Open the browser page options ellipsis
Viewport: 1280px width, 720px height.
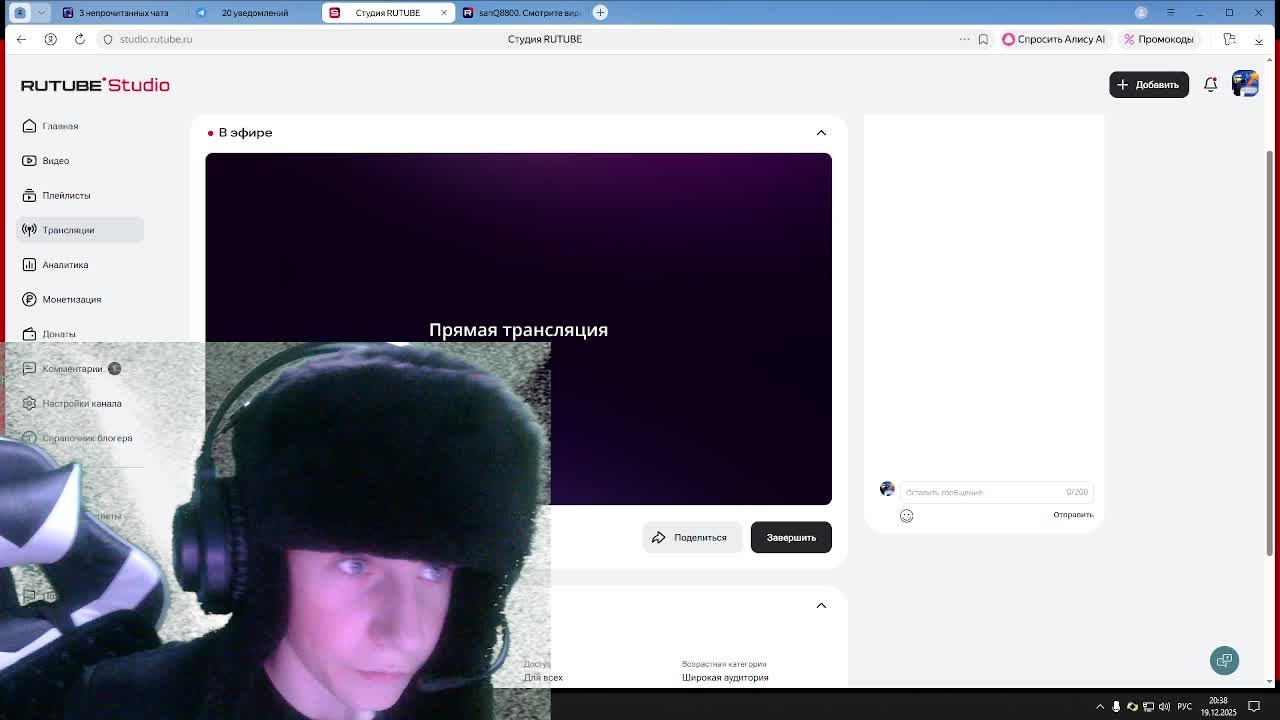pos(964,39)
